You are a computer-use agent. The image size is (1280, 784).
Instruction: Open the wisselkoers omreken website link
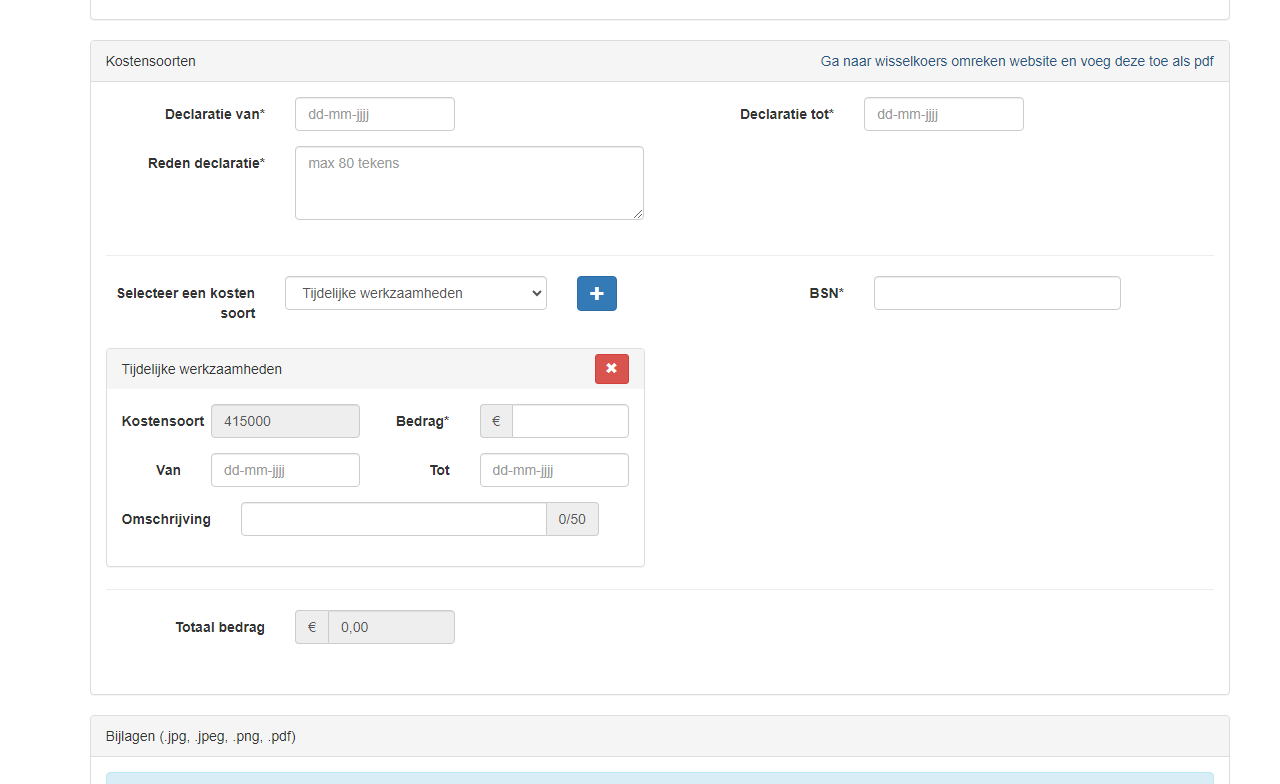pos(1016,61)
